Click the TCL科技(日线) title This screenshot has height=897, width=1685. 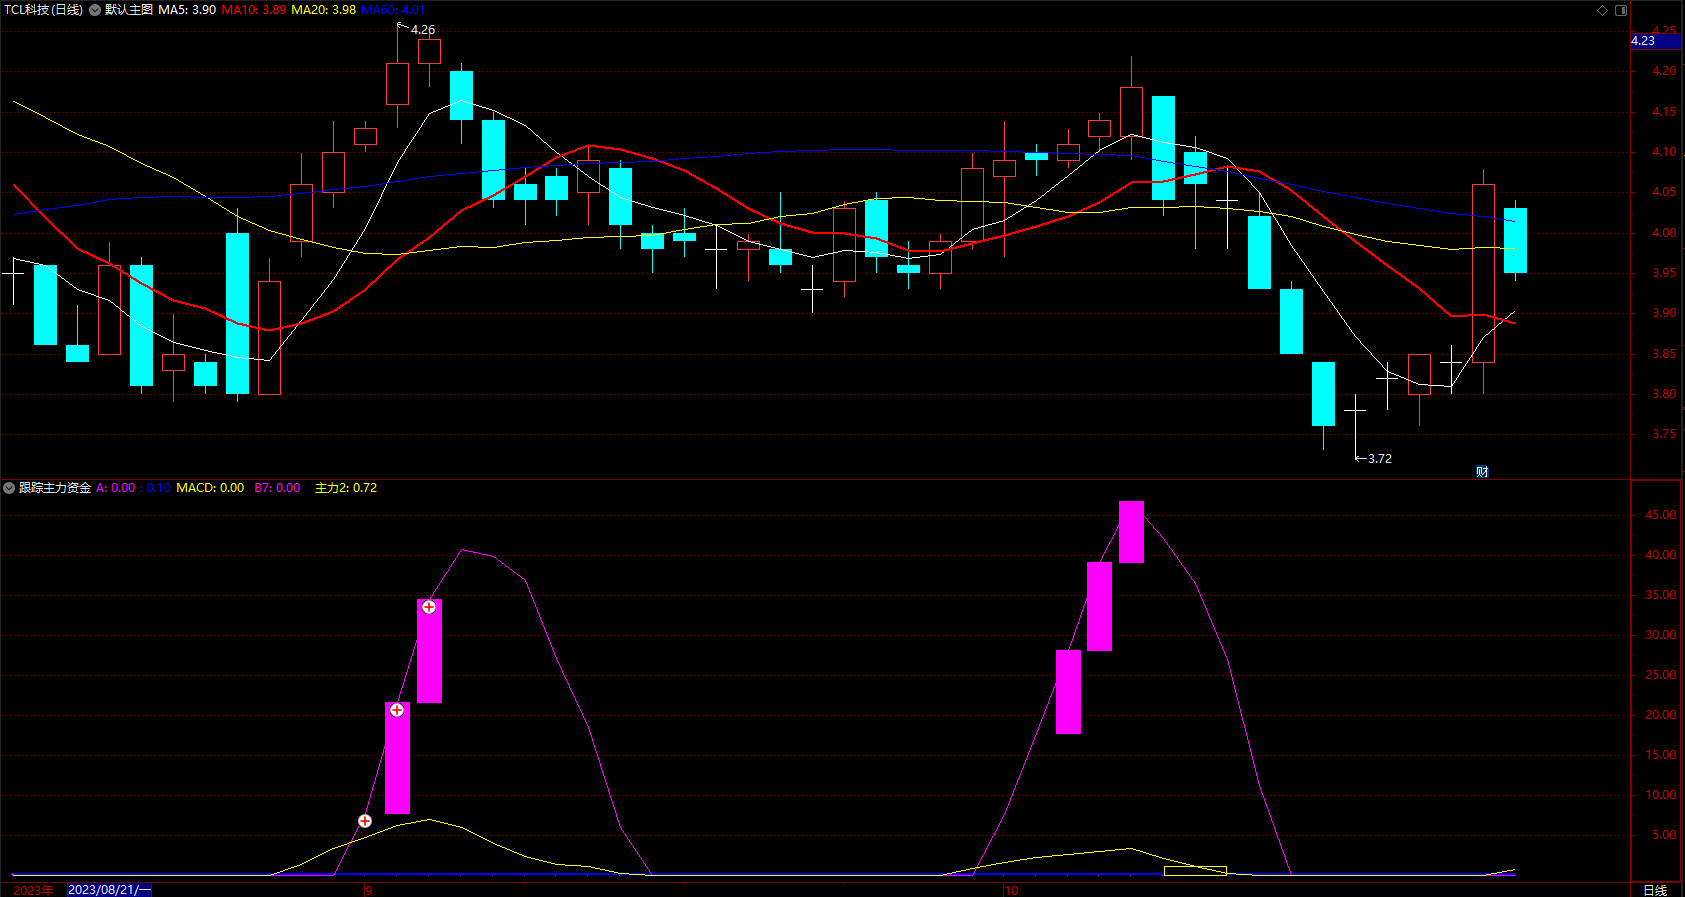pyautogui.click(x=43, y=10)
